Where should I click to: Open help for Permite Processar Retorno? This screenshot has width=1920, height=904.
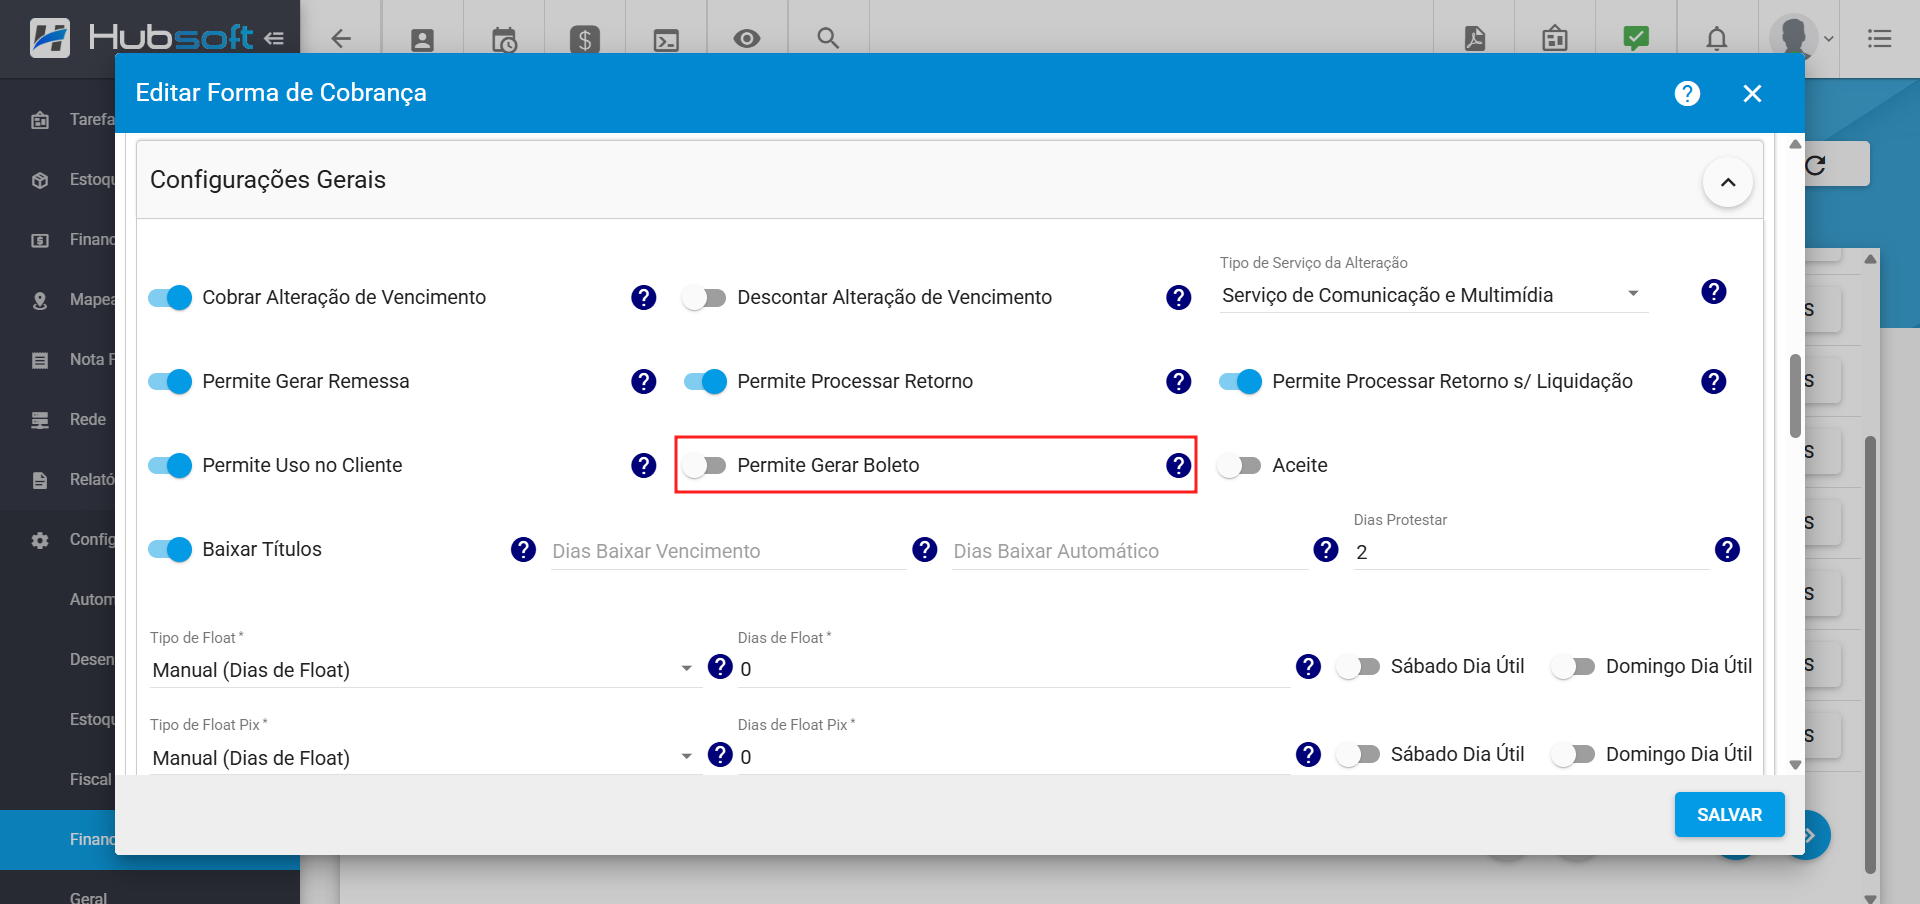click(x=1179, y=381)
